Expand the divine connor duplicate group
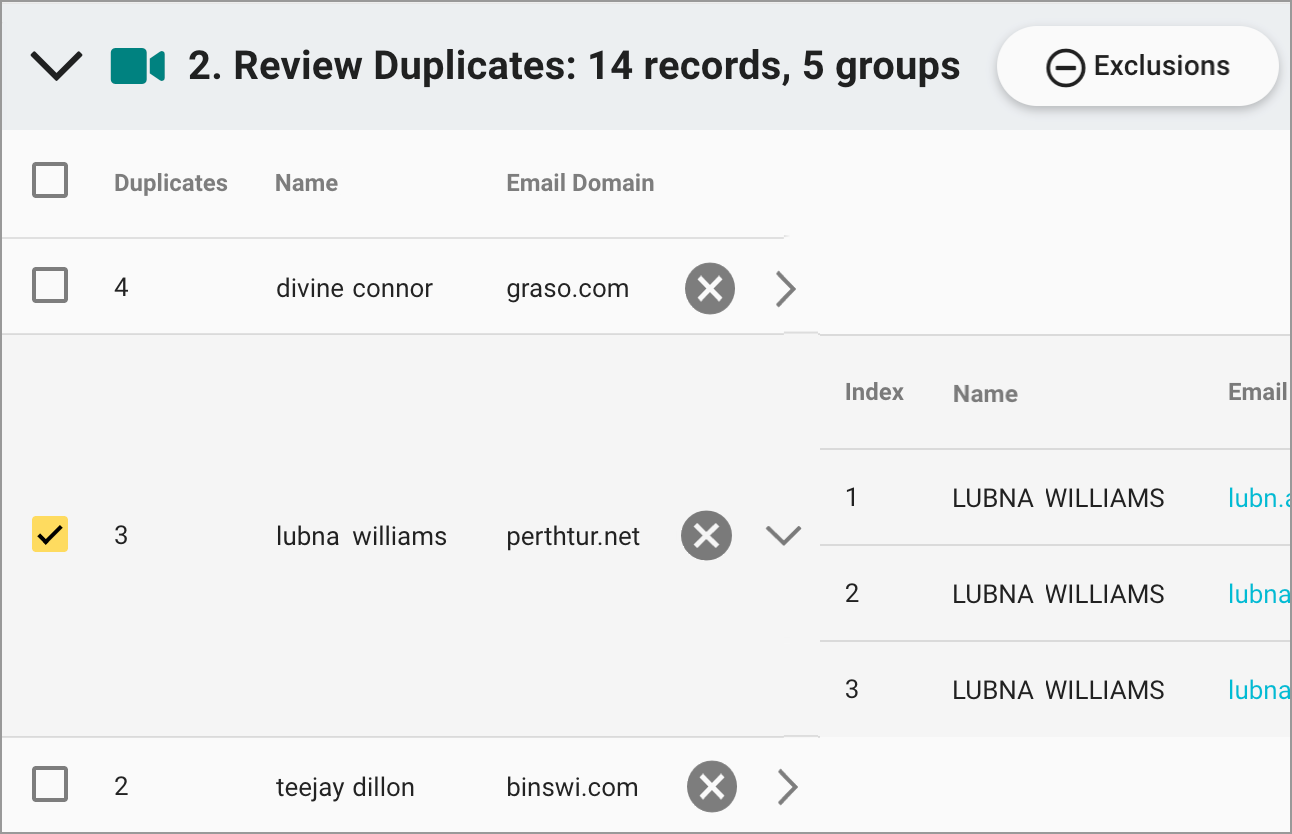Screen dimensions: 1292x834 786,288
